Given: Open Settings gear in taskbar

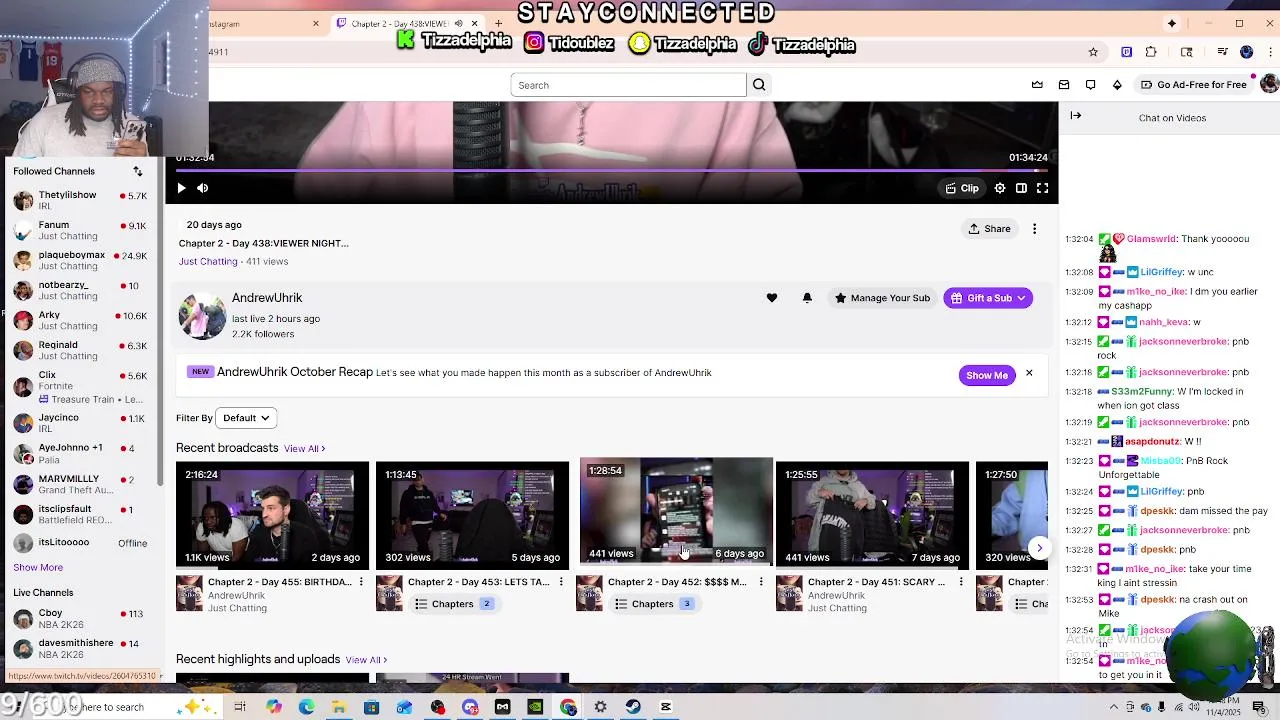Looking at the screenshot, I should pos(600,707).
